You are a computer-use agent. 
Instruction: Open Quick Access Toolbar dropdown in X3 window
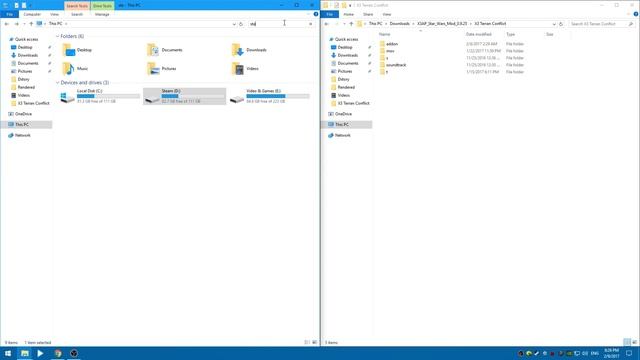(350, 5)
